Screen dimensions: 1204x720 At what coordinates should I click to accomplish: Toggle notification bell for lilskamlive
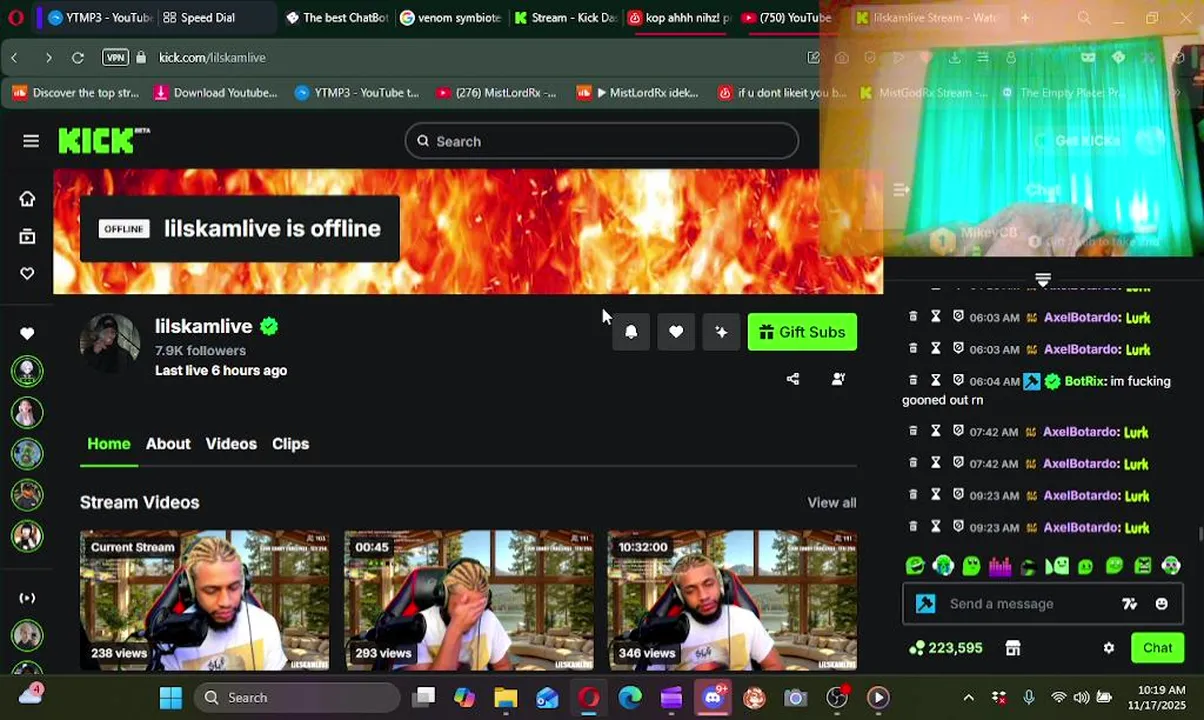click(631, 332)
